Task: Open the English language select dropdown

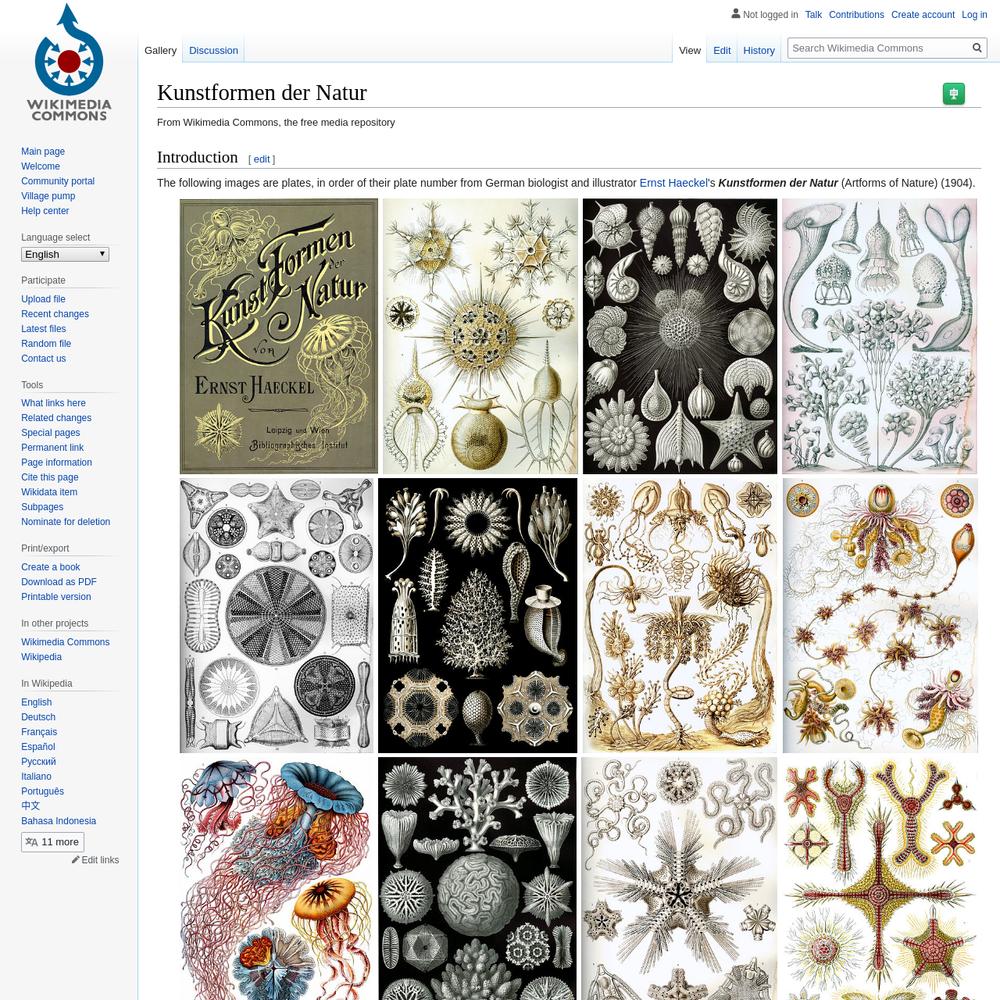Action: (64, 254)
